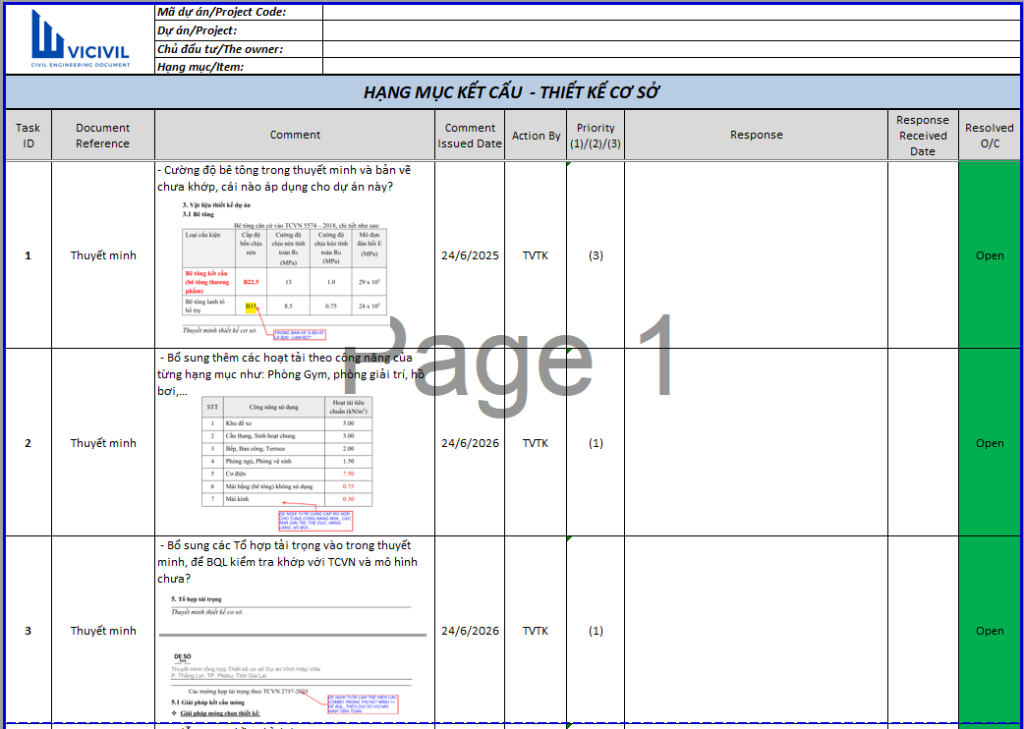Select the empty Project Code value cell
1024x729 pixels.
(670, 12)
